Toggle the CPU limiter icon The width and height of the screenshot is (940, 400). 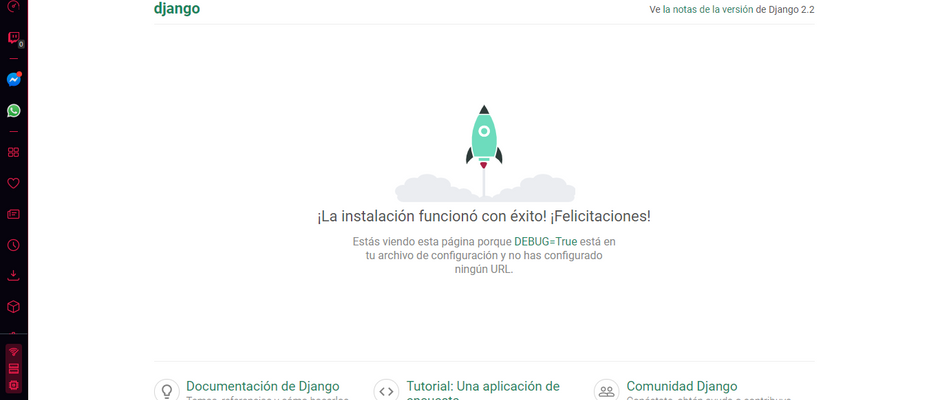coord(14,385)
